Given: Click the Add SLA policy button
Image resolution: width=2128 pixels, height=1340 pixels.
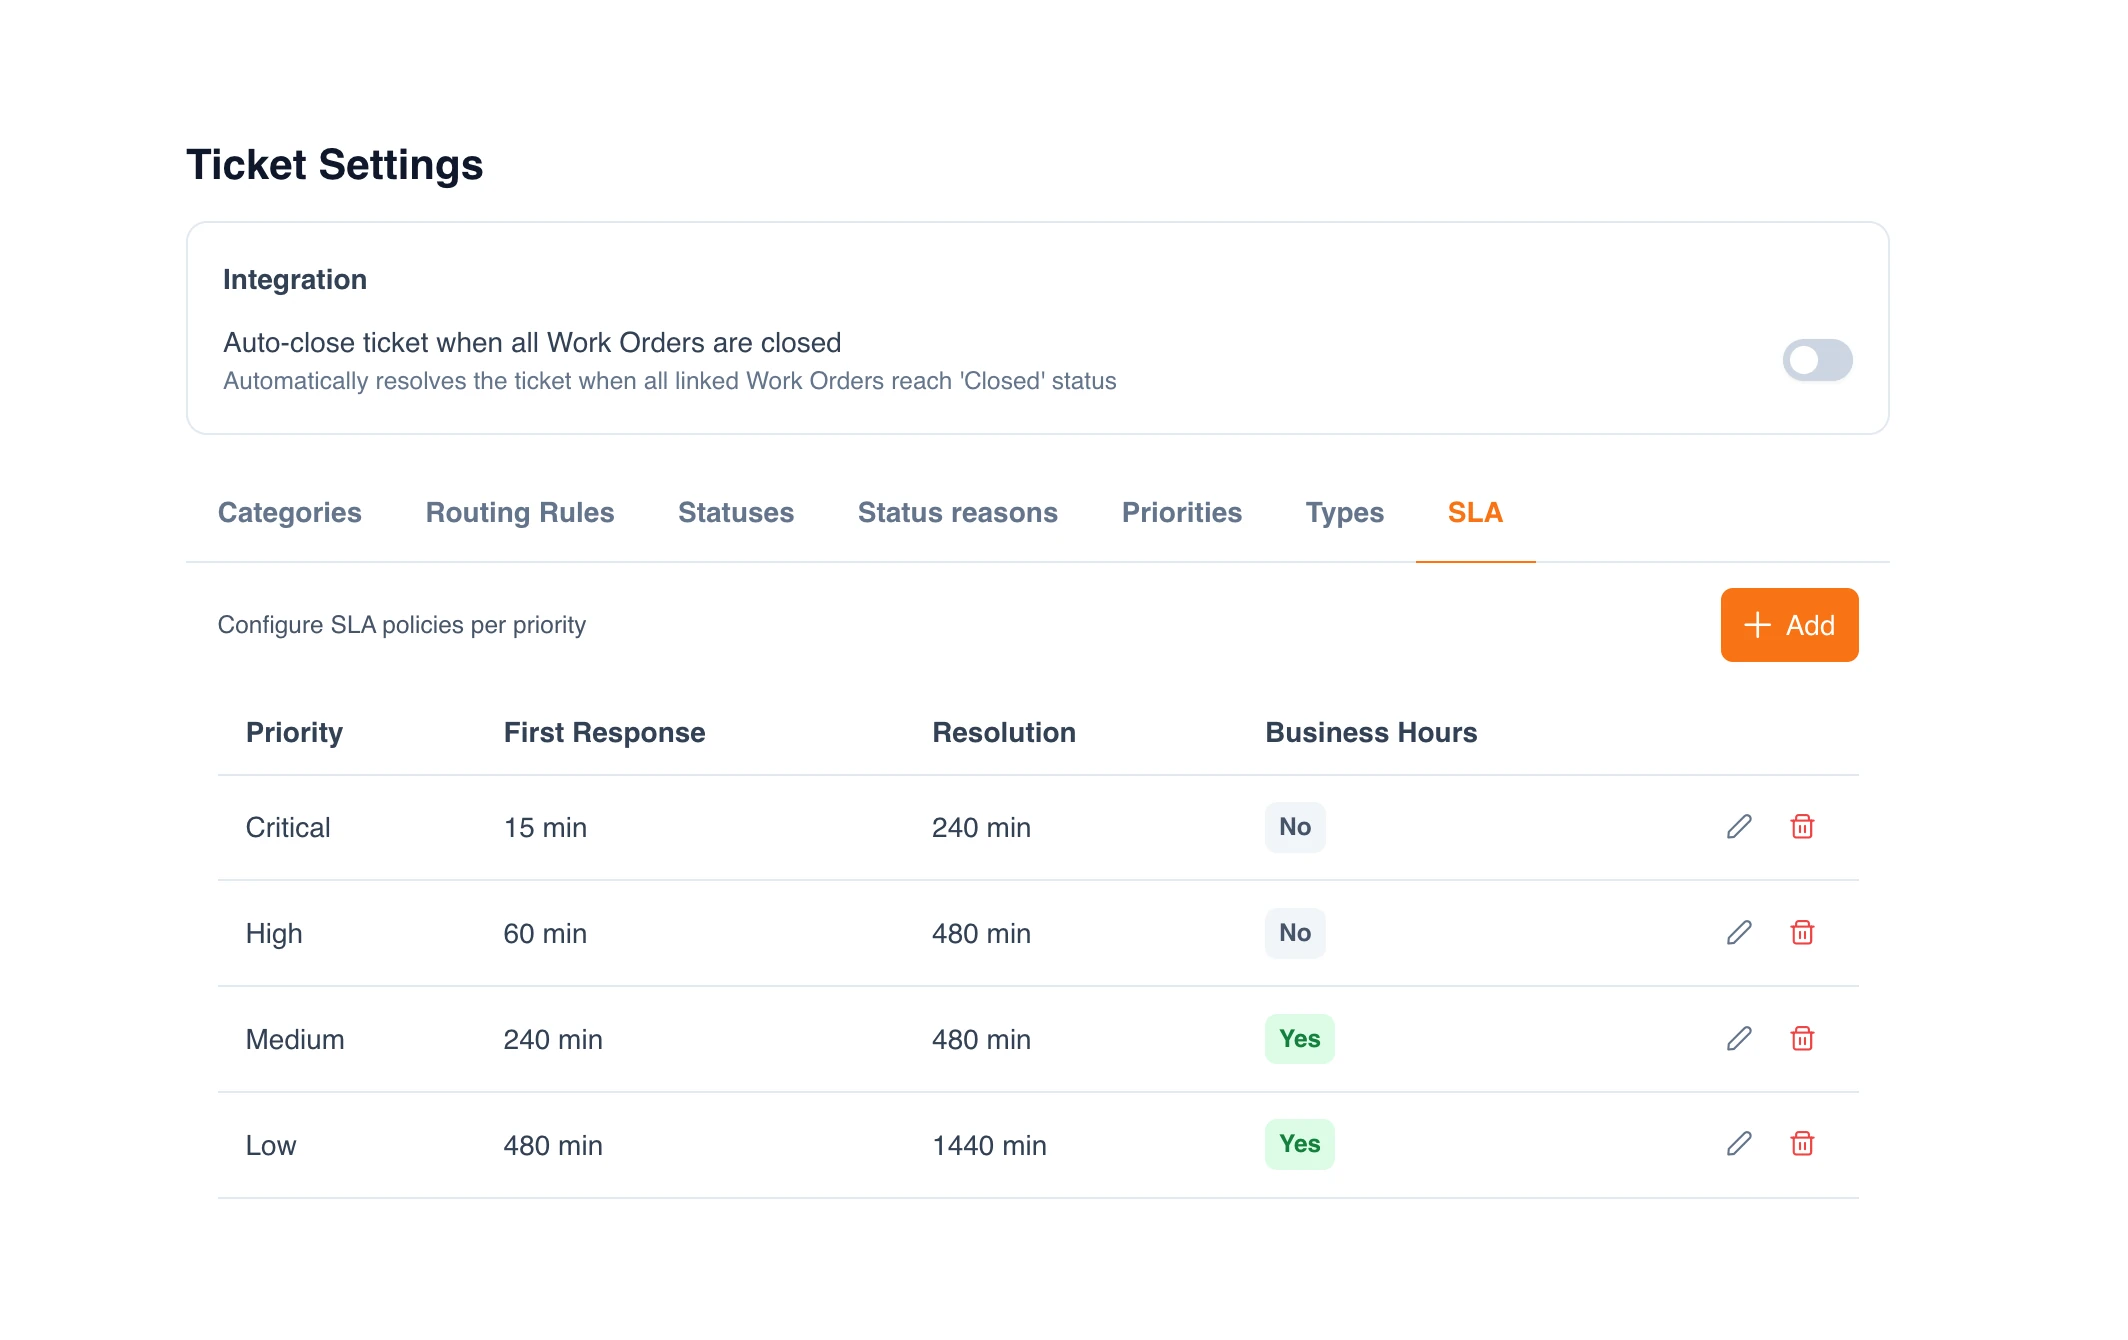Looking at the screenshot, I should click(x=1790, y=625).
